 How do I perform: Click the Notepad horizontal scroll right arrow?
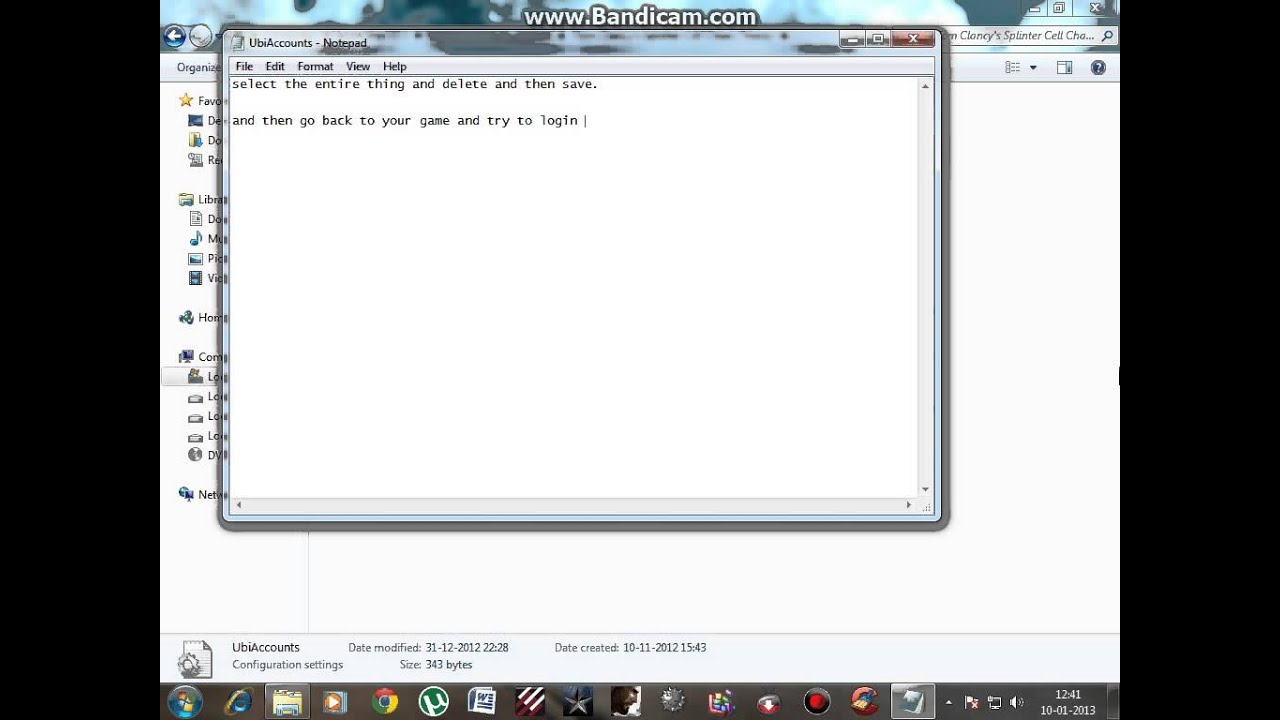tap(909, 505)
